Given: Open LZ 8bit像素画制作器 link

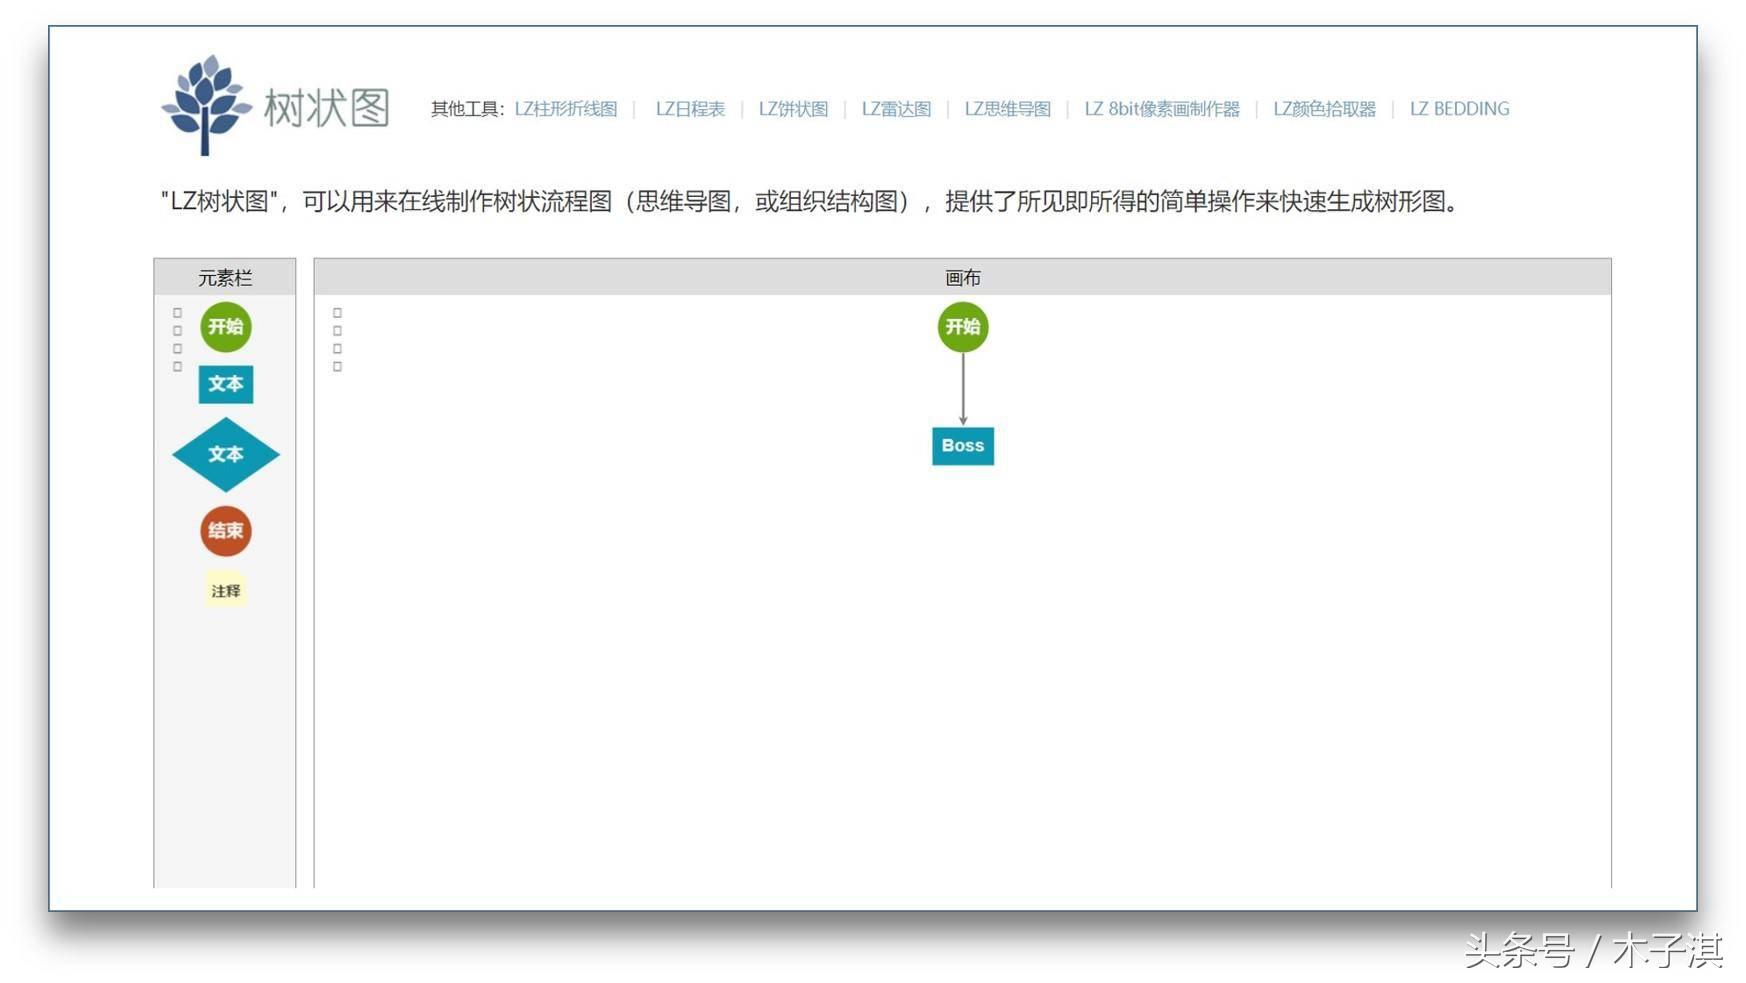Looking at the screenshot, I should (x=1162, y=109).
